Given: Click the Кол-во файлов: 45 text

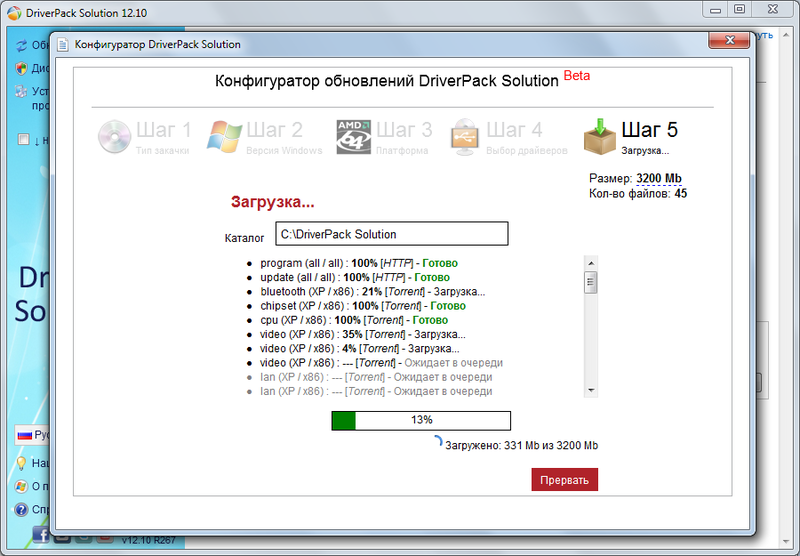Looking at the screenshot, I should 638,194.
